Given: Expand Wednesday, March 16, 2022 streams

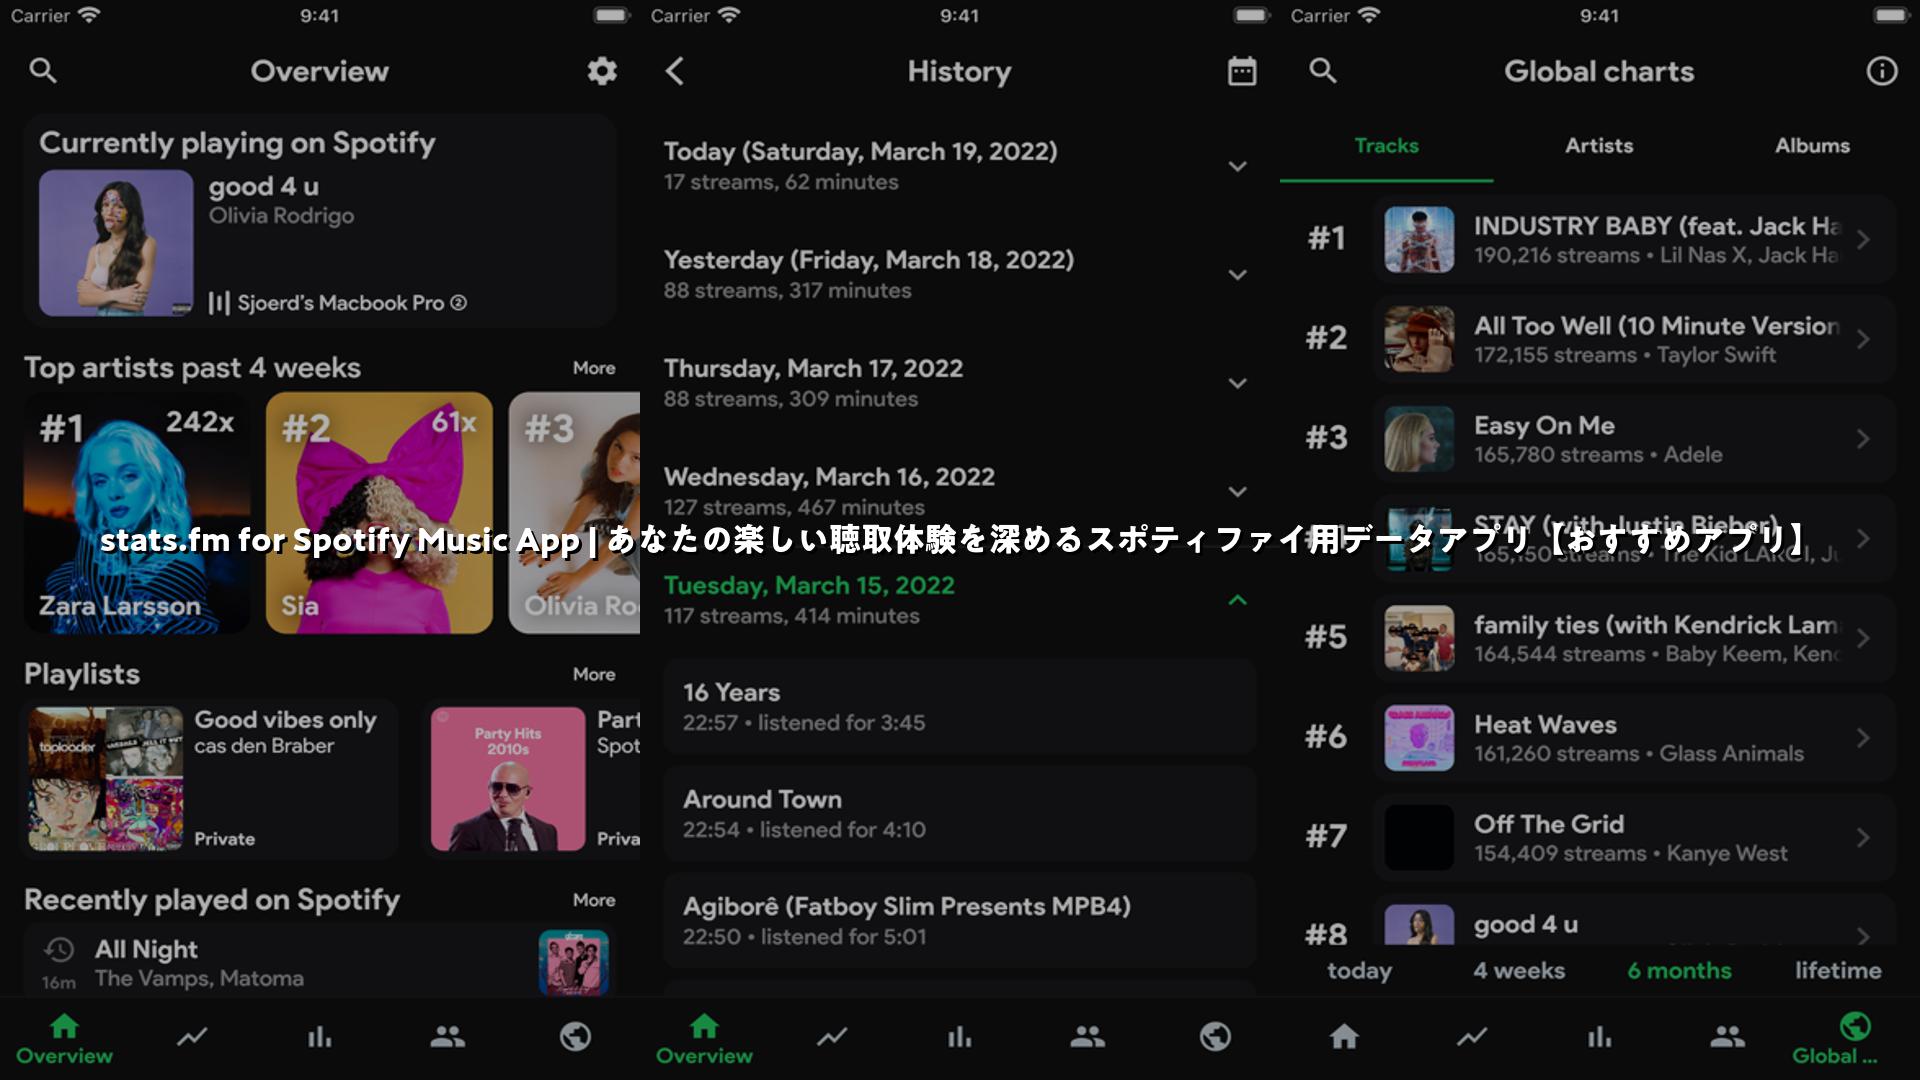Looking at the screenshot, I should point(1238,492).
